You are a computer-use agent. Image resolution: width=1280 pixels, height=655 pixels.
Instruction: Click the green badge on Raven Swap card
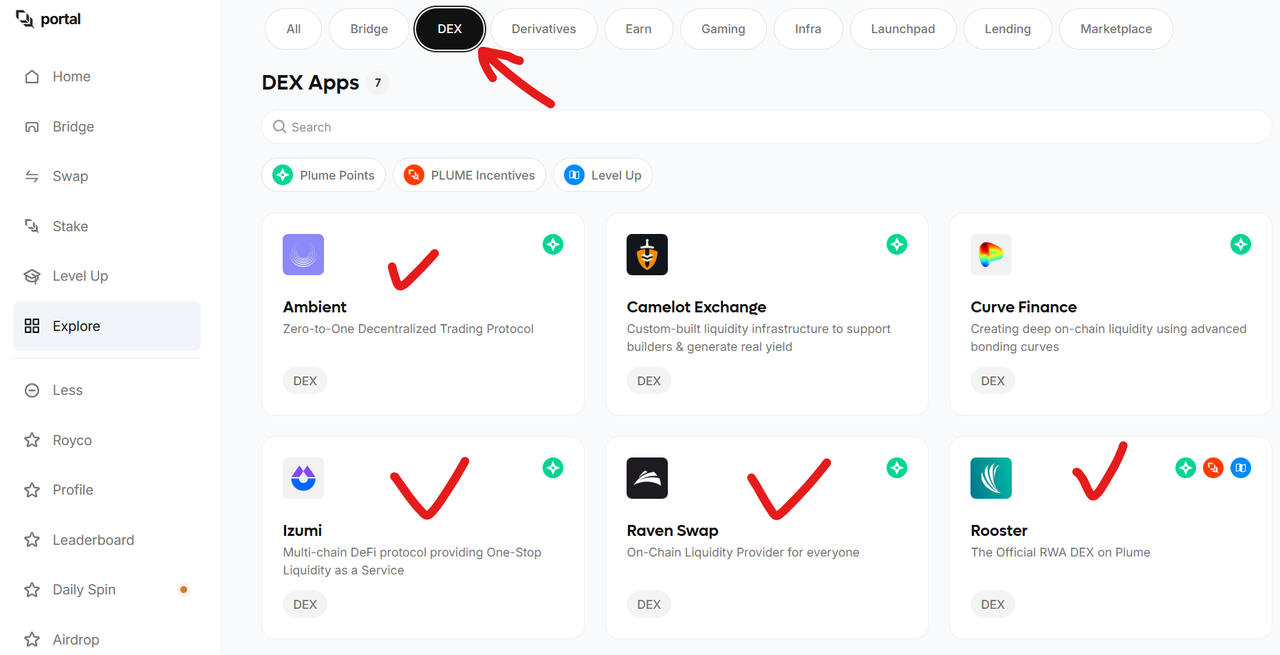pyautogui.click(x=897, y=467)
